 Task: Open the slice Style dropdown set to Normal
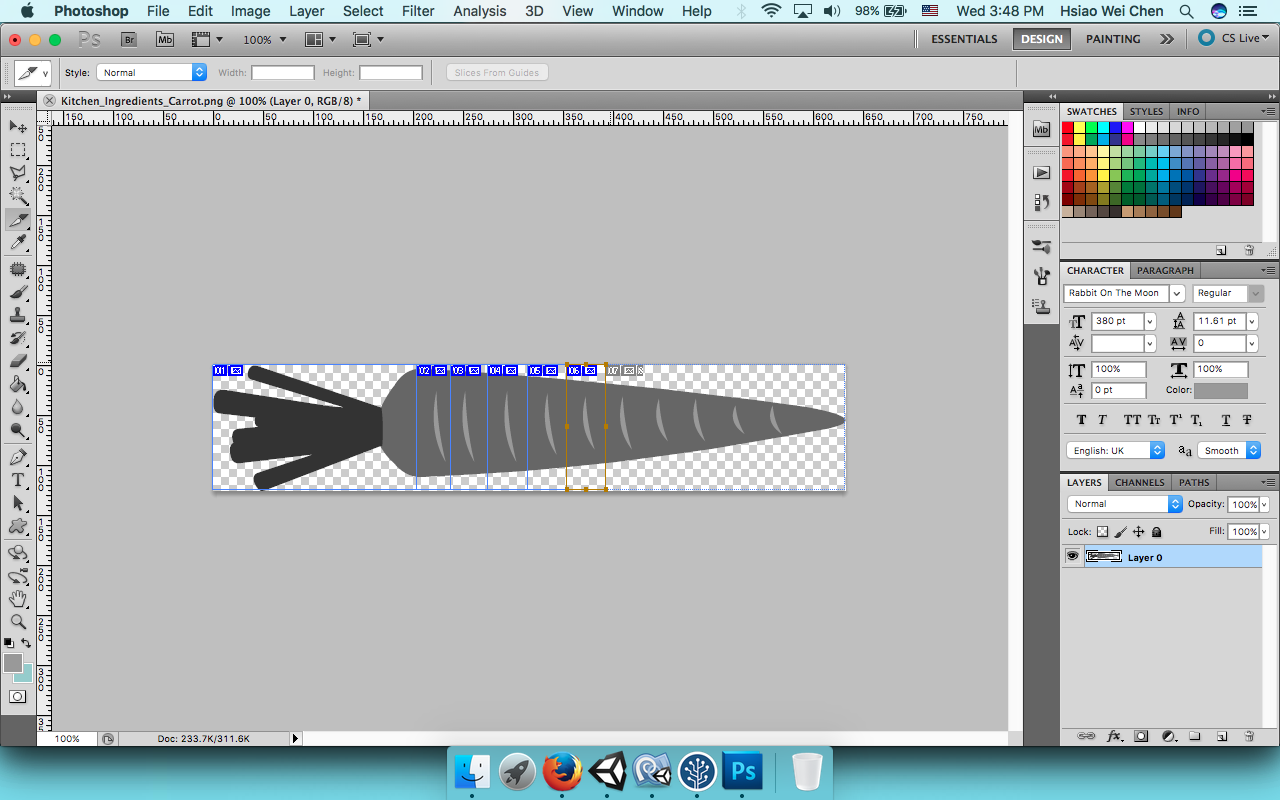[151, 73]
